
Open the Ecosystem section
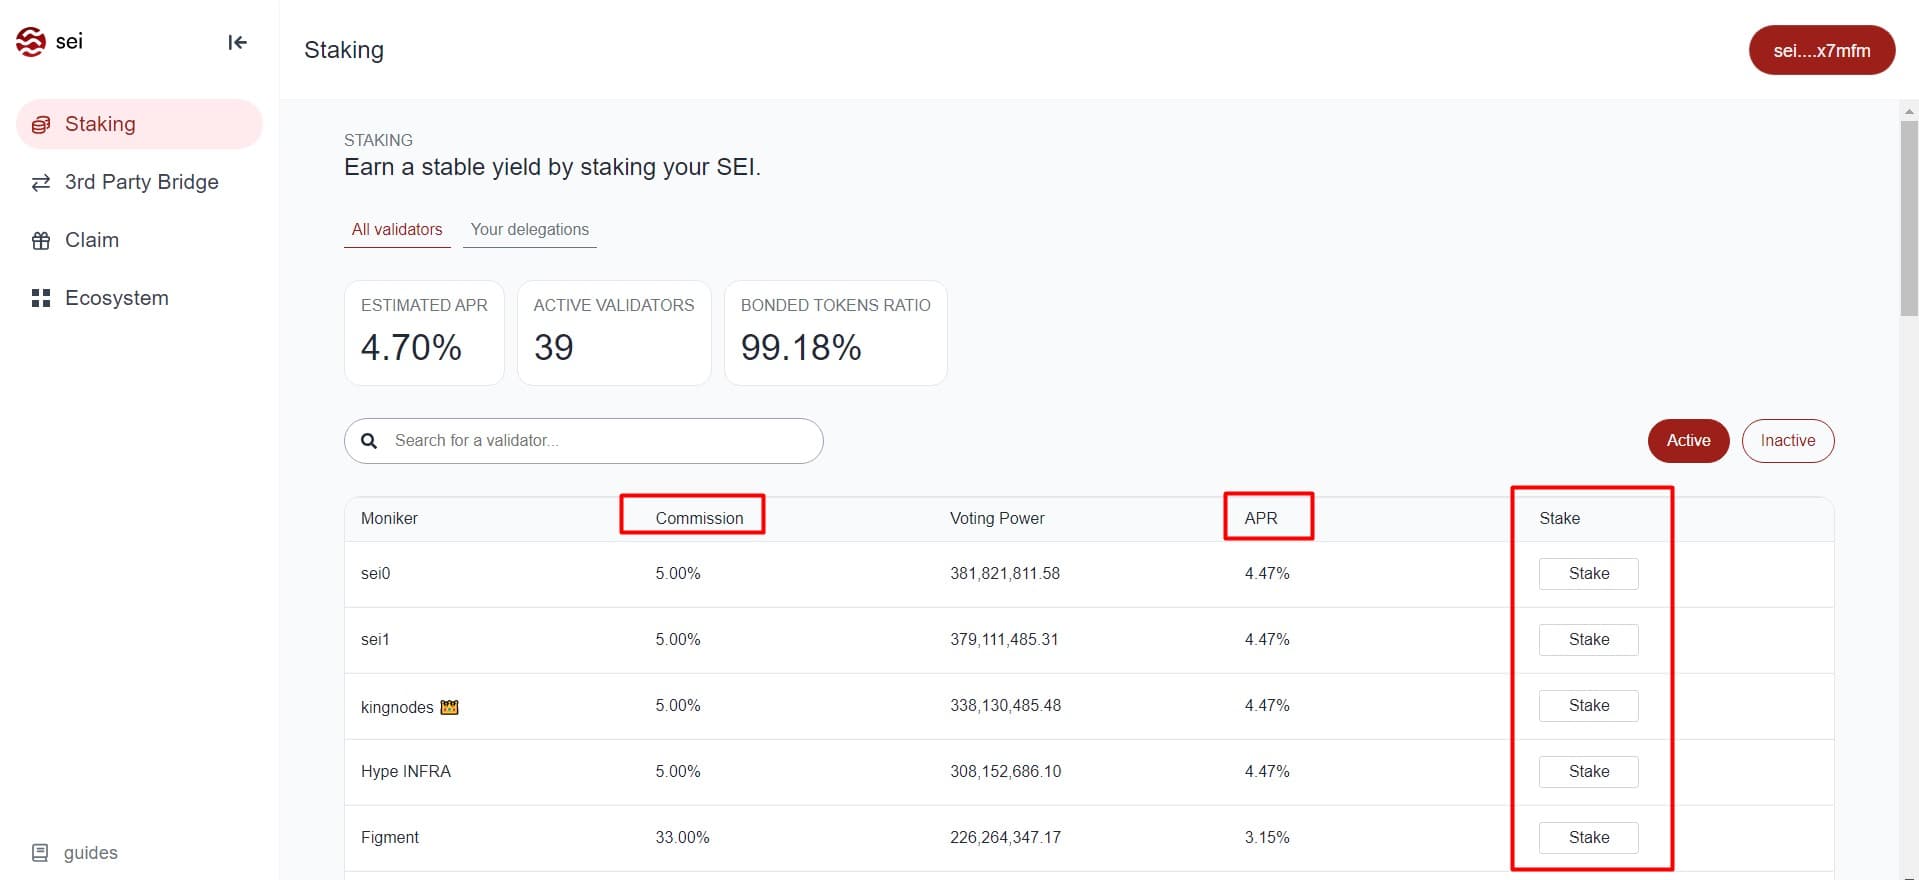(x=139, y=298)
